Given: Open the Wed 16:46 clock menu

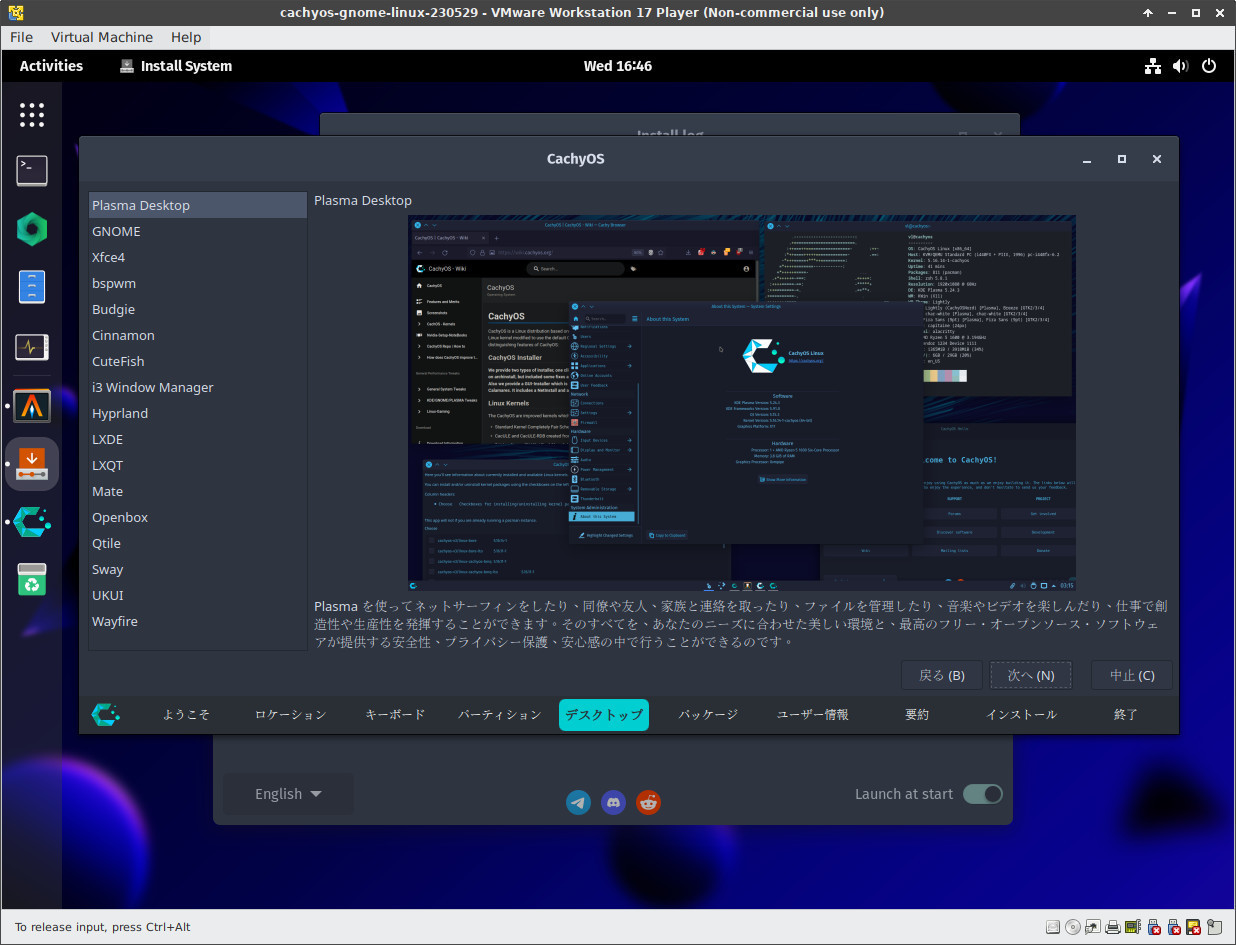Looking at the screenshot, I should (x=618, y=66).
